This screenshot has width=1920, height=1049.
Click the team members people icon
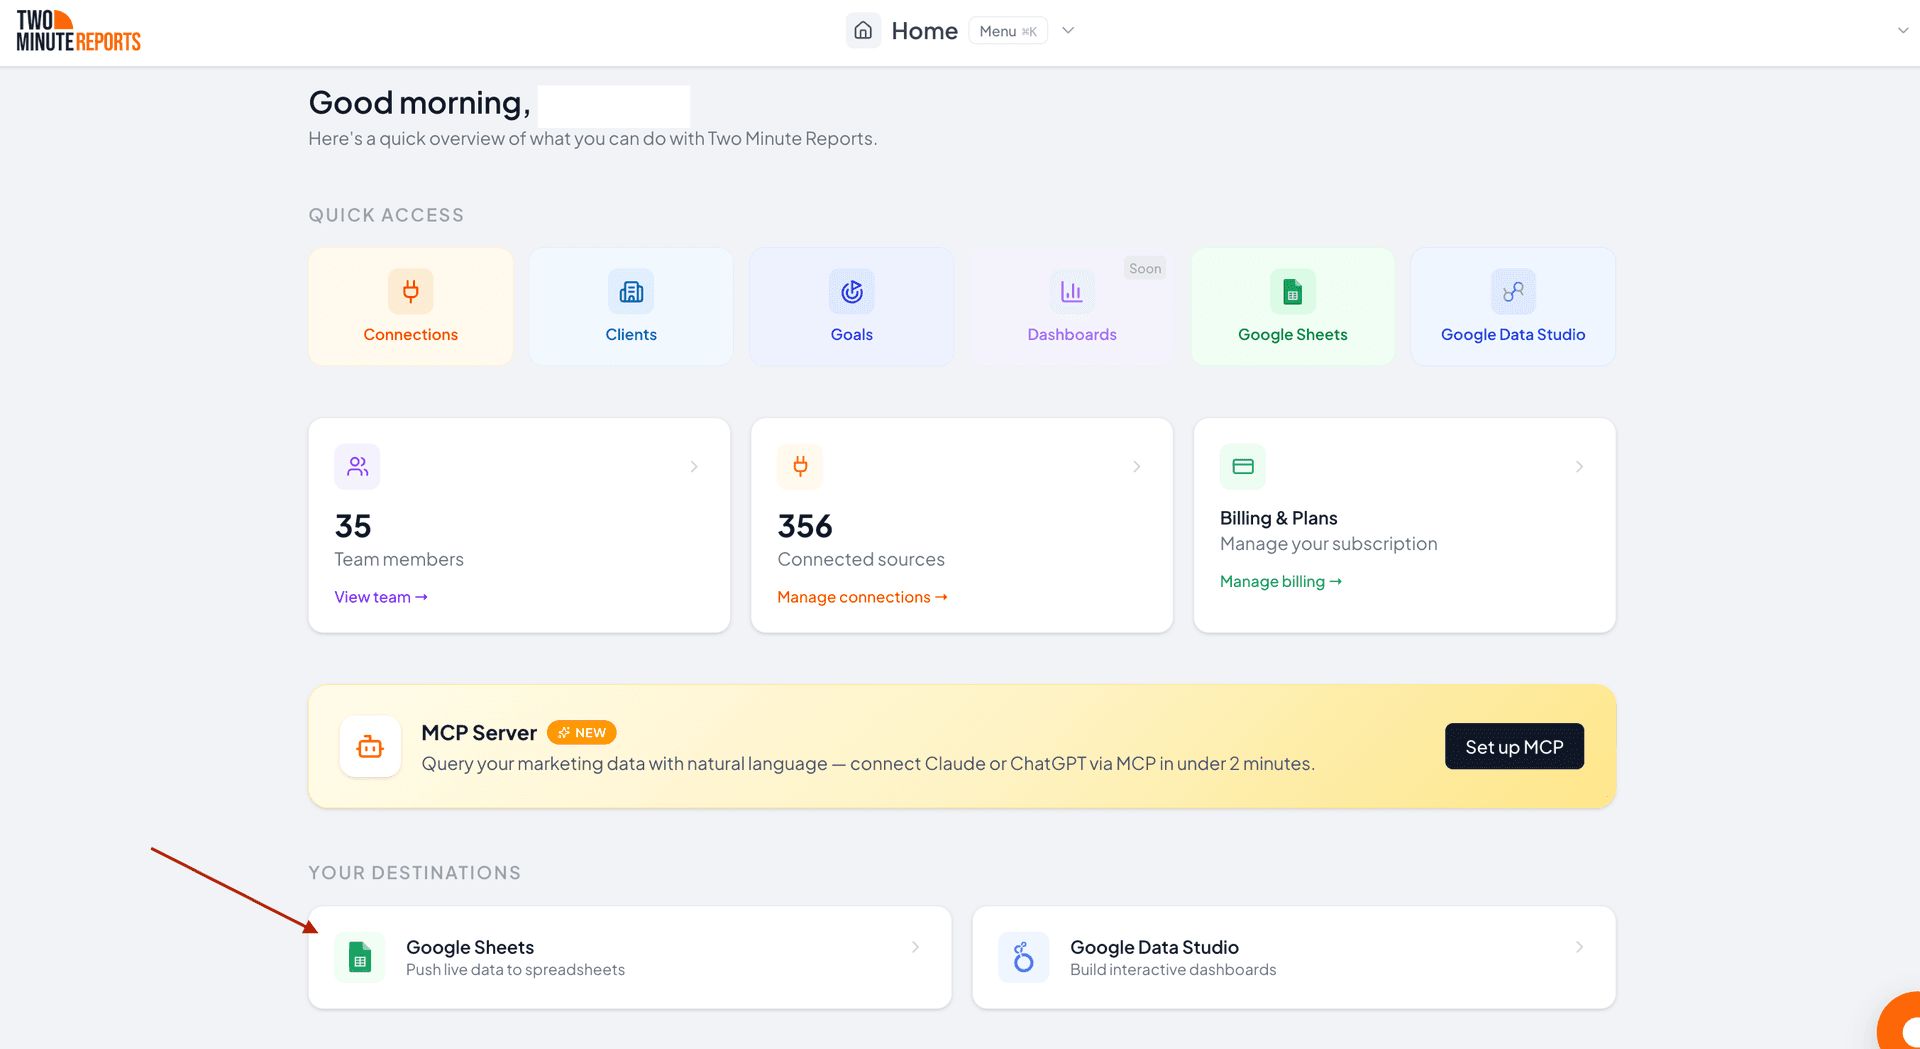[x=357, y=466]
